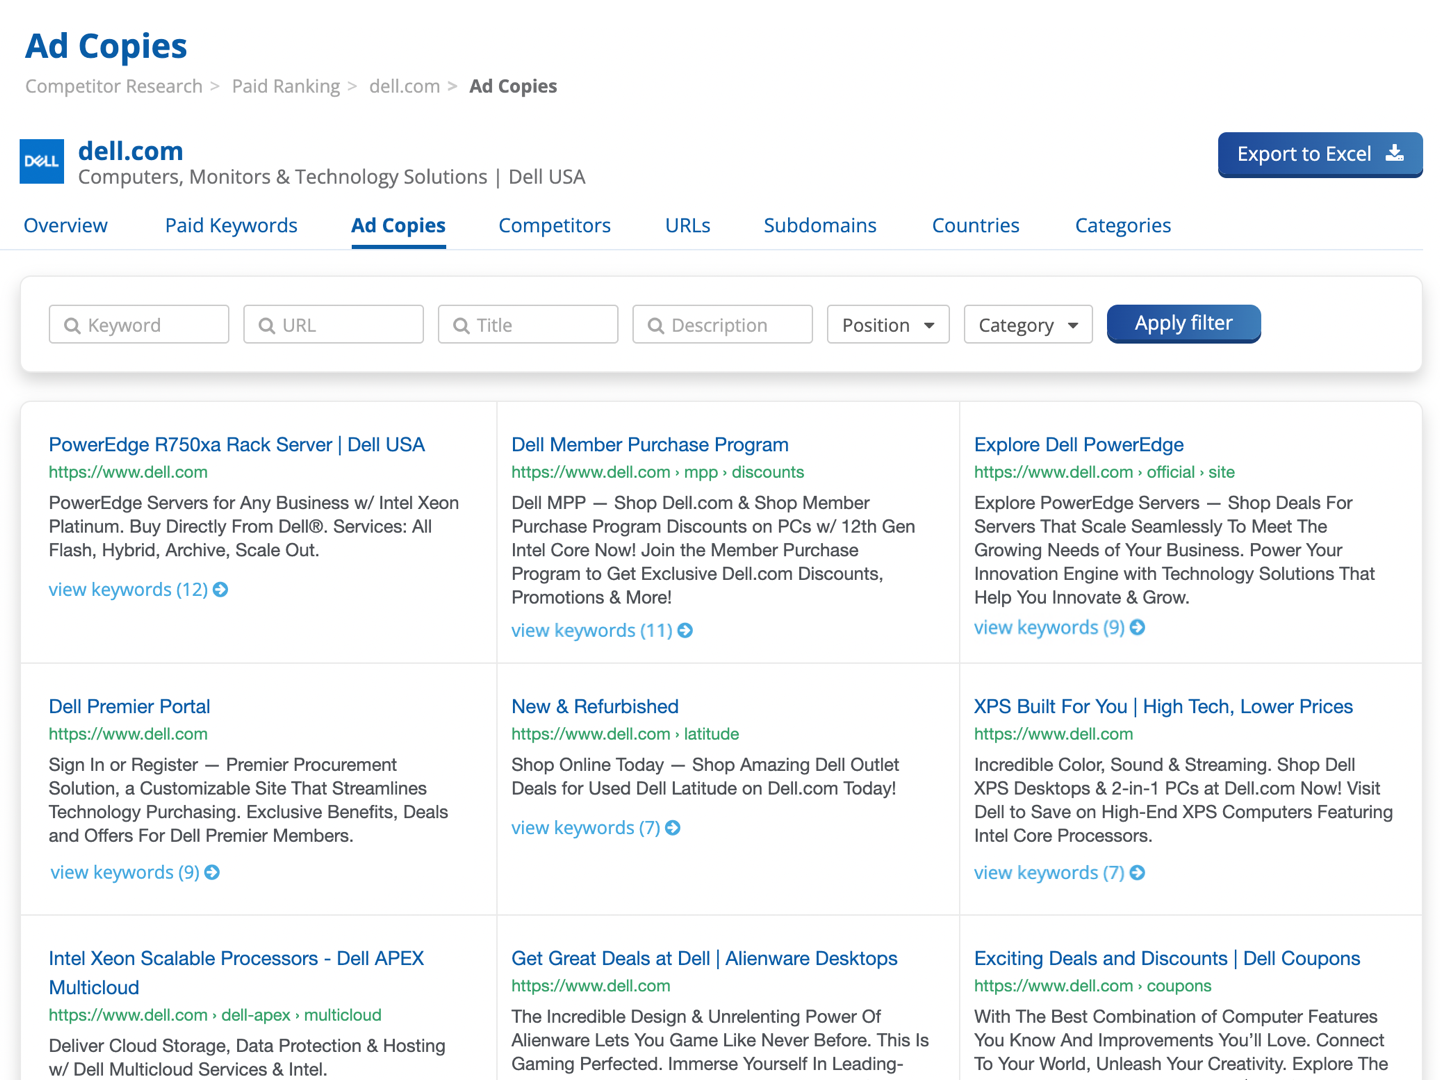Open XPS Built For You ad title
1440x1080 pixels.
(x=1163, y=706)
